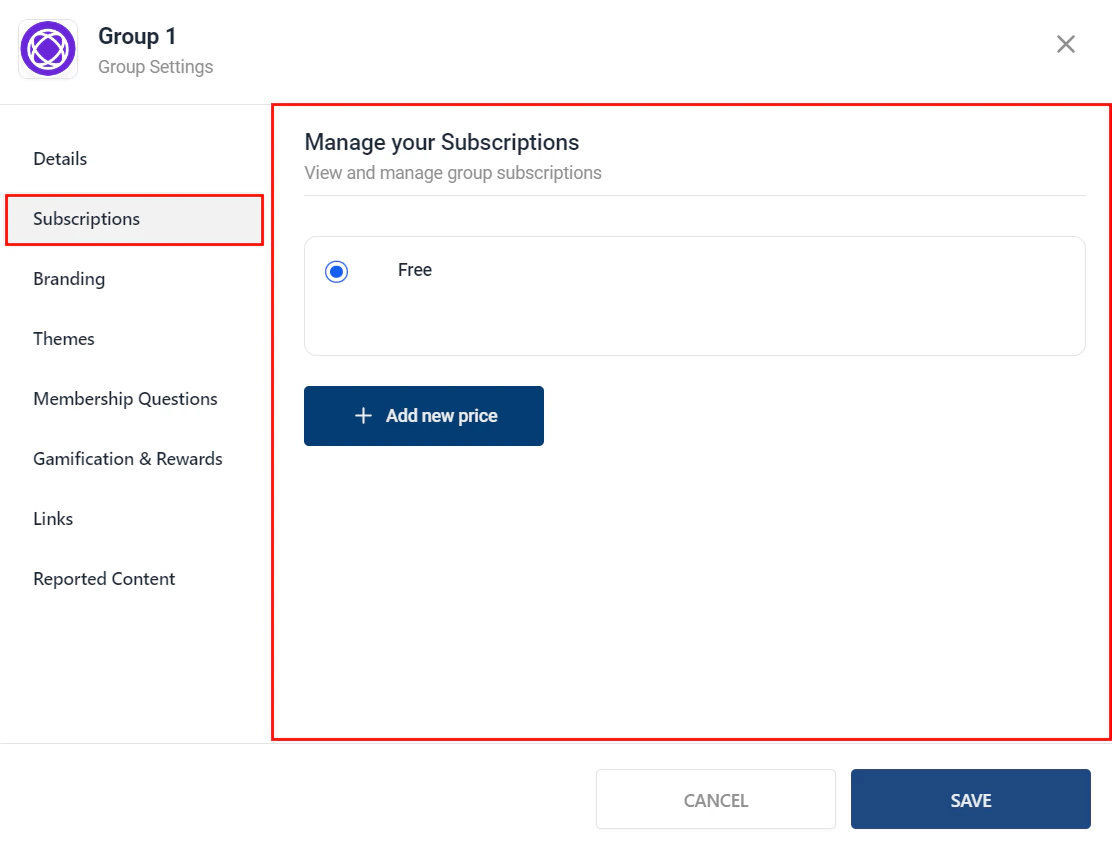Click the Manage your Subscriptions heading

coord(441,142)
